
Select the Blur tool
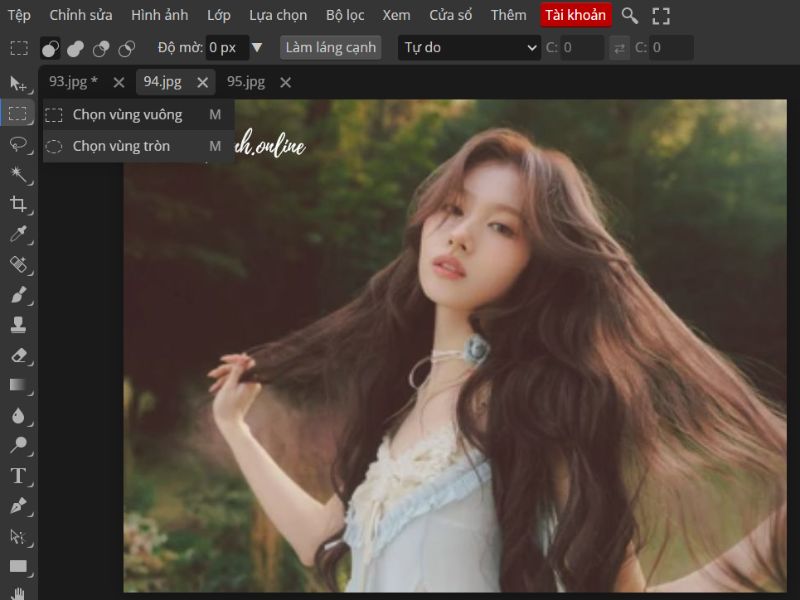click(18, 416)
